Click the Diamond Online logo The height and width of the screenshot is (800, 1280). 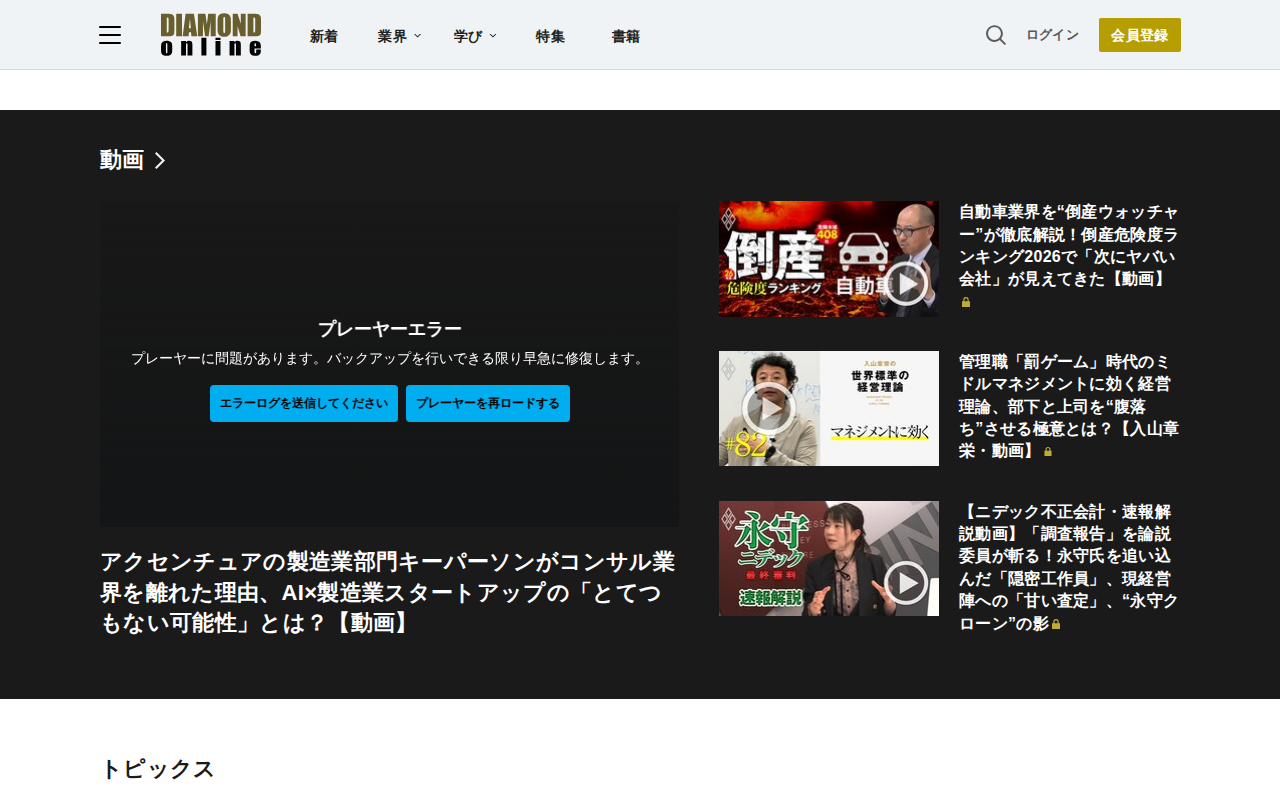[x=211, y=35]
